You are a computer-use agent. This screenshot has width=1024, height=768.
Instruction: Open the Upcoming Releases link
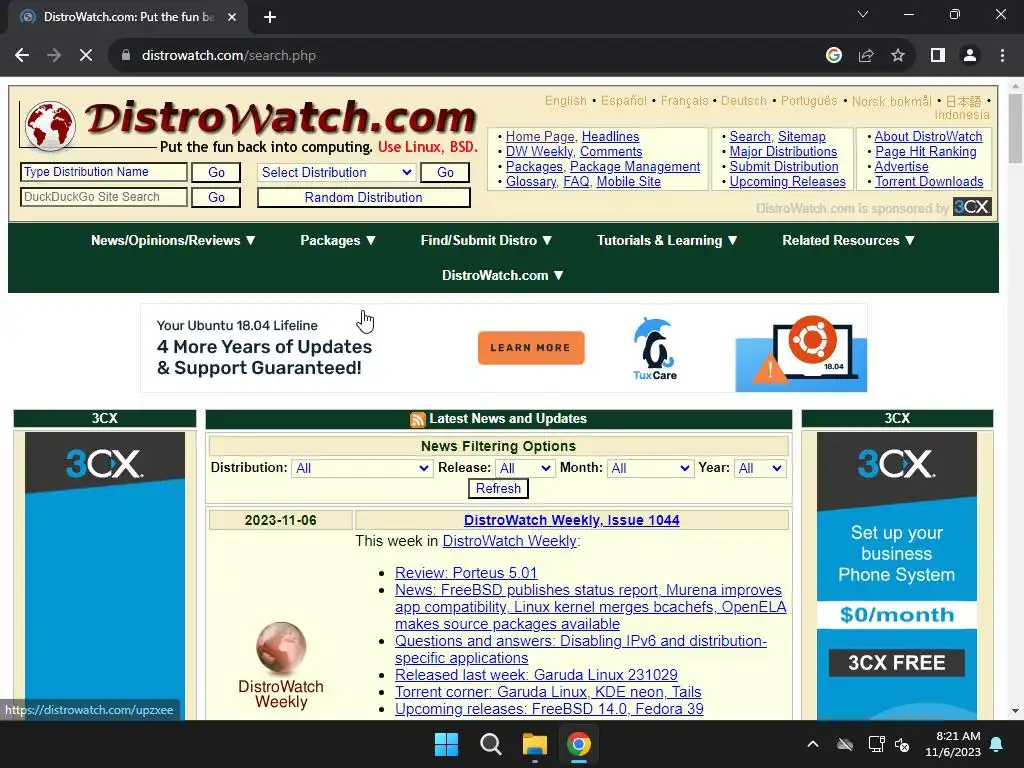point(788,182)
